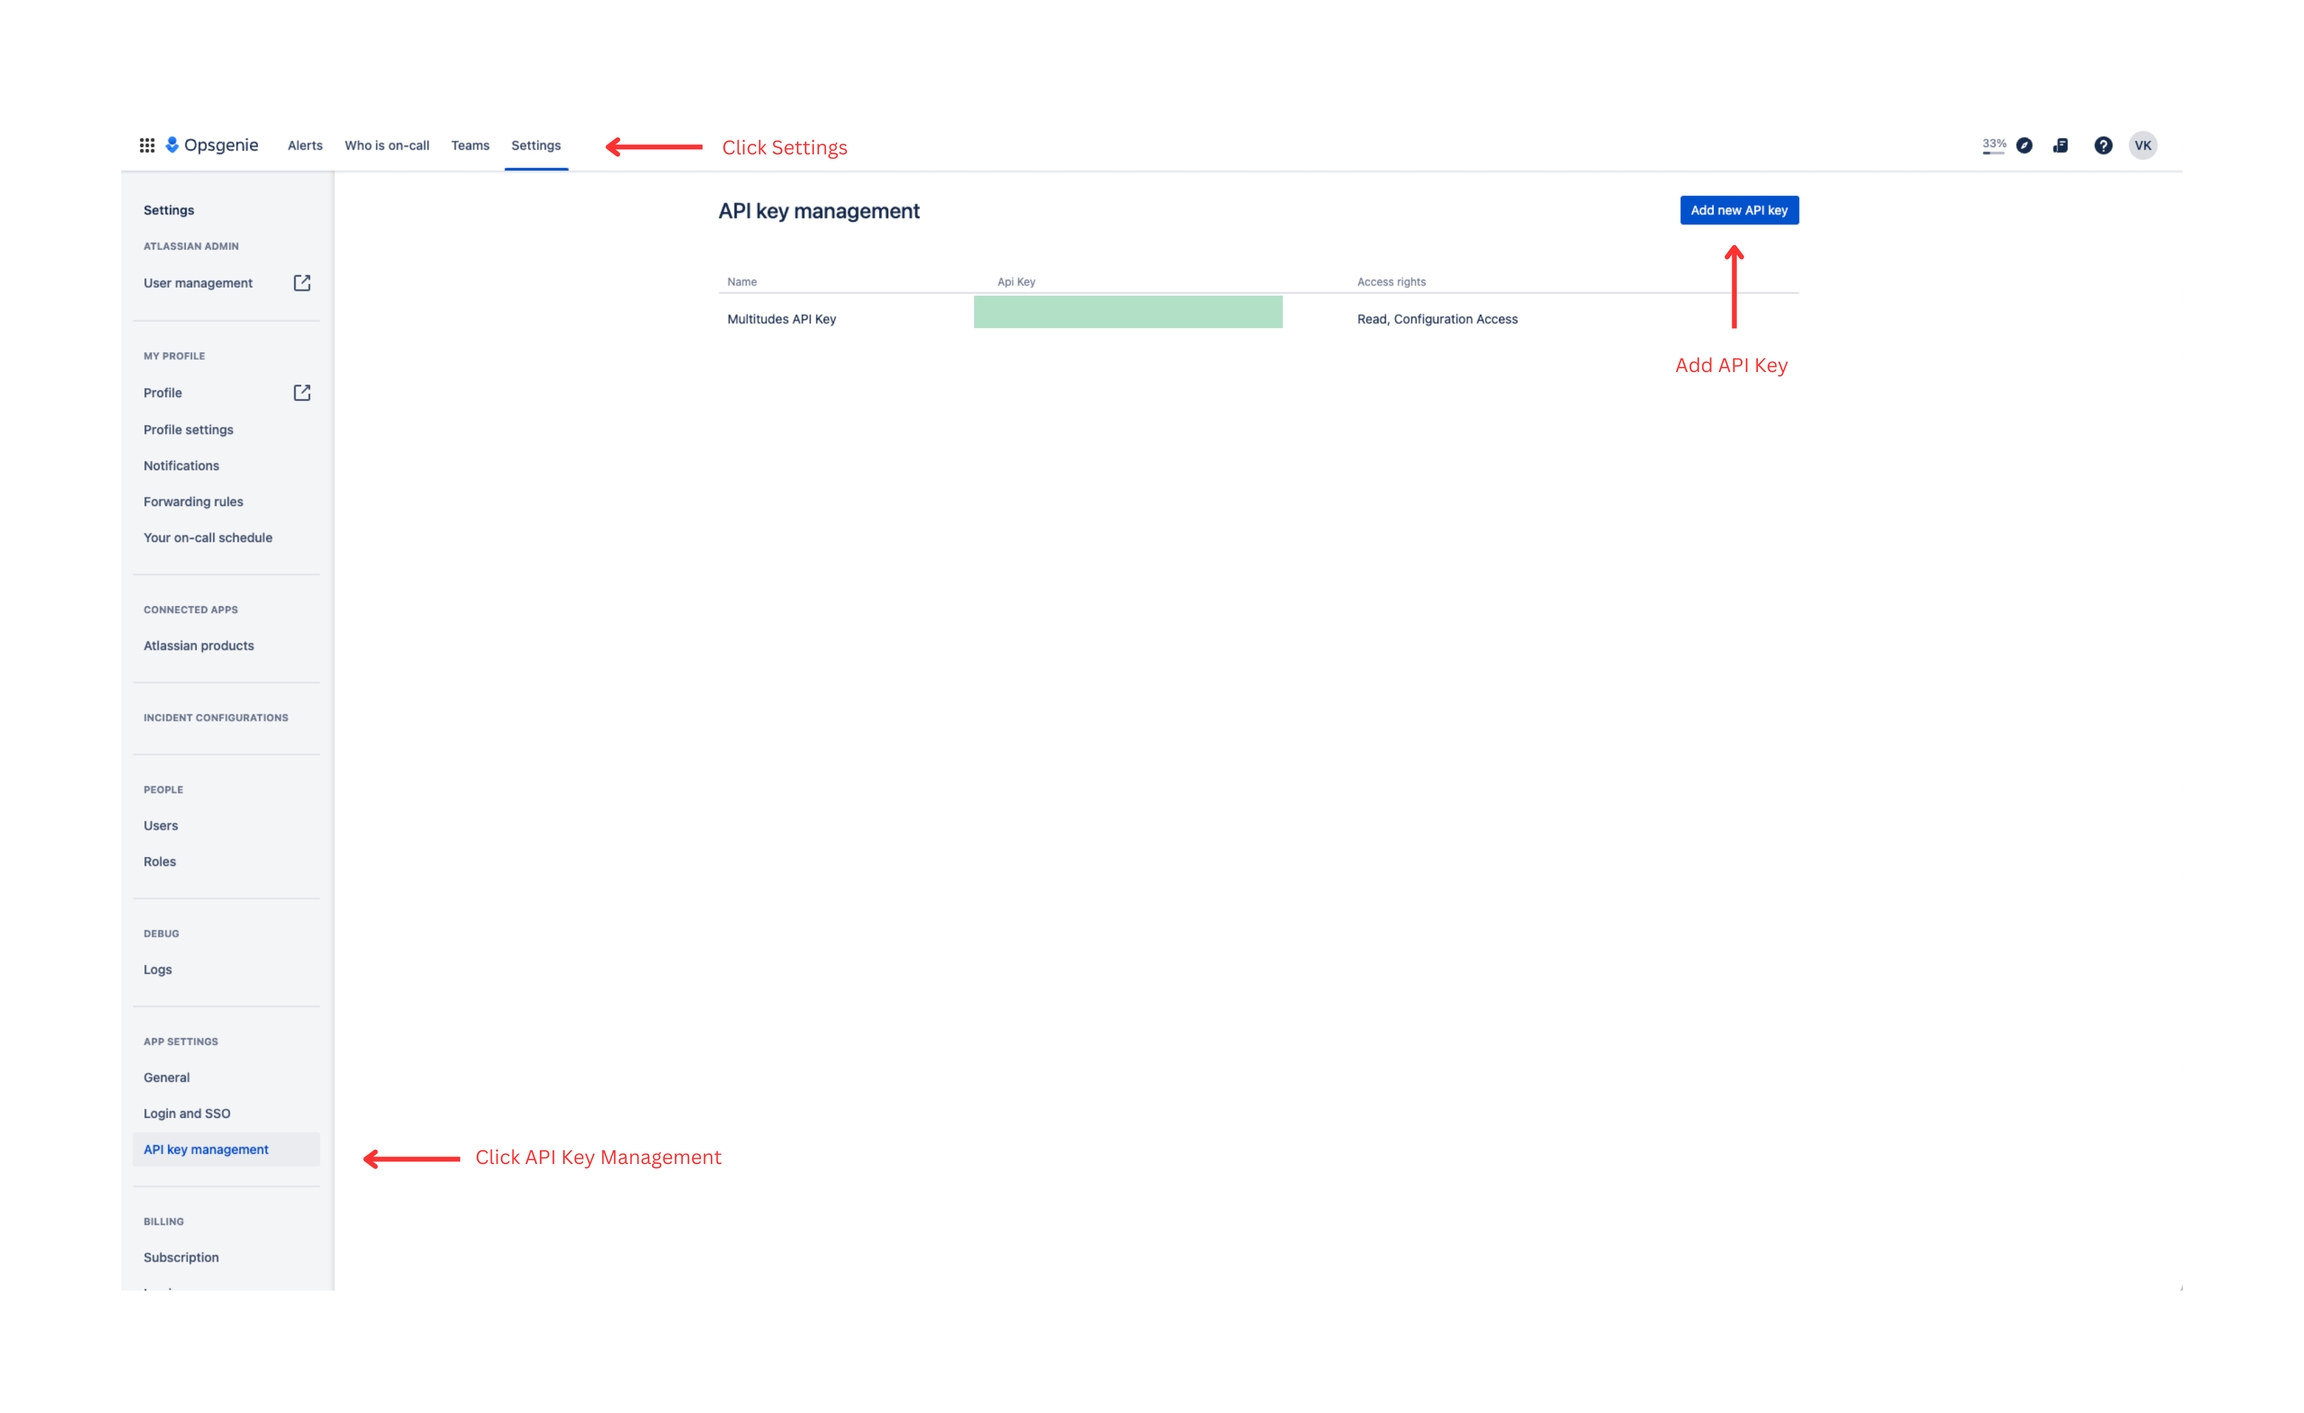Click Add new API key button
Image resolution: width=2304 pixels, height=1413 pixels.
tap(1738, 210)
